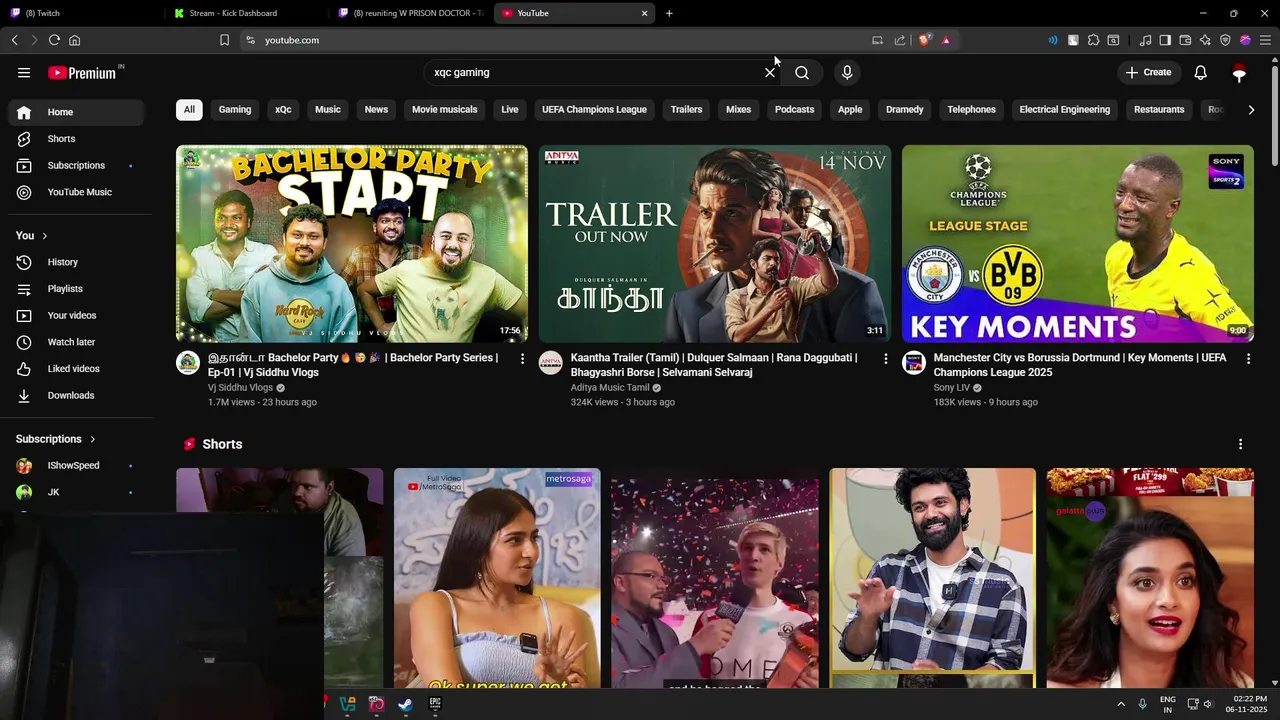Expand the You section chevron
Image resolution: width=1280 pixels, height=720 pixels.
coord(45,236)
